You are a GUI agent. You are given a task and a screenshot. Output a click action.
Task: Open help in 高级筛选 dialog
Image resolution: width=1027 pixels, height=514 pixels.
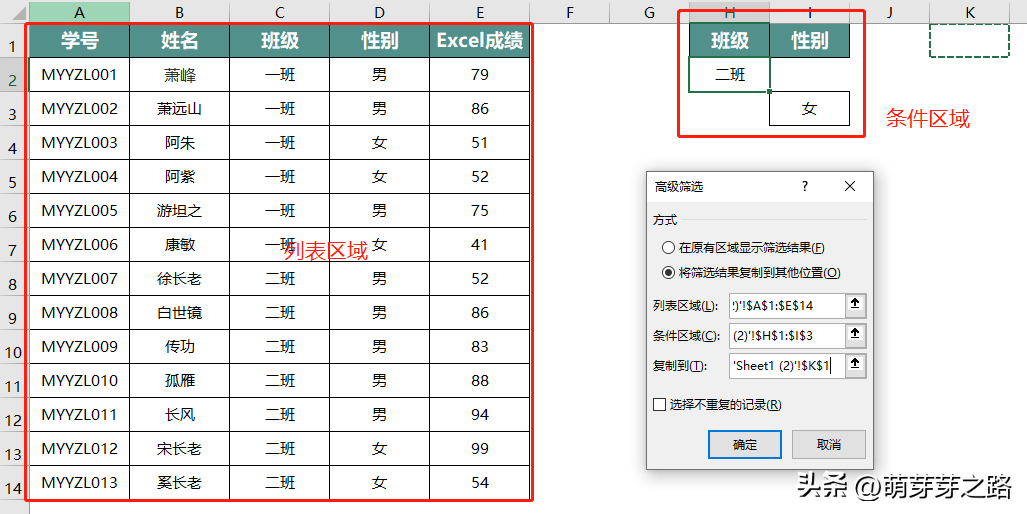(804, 187)
